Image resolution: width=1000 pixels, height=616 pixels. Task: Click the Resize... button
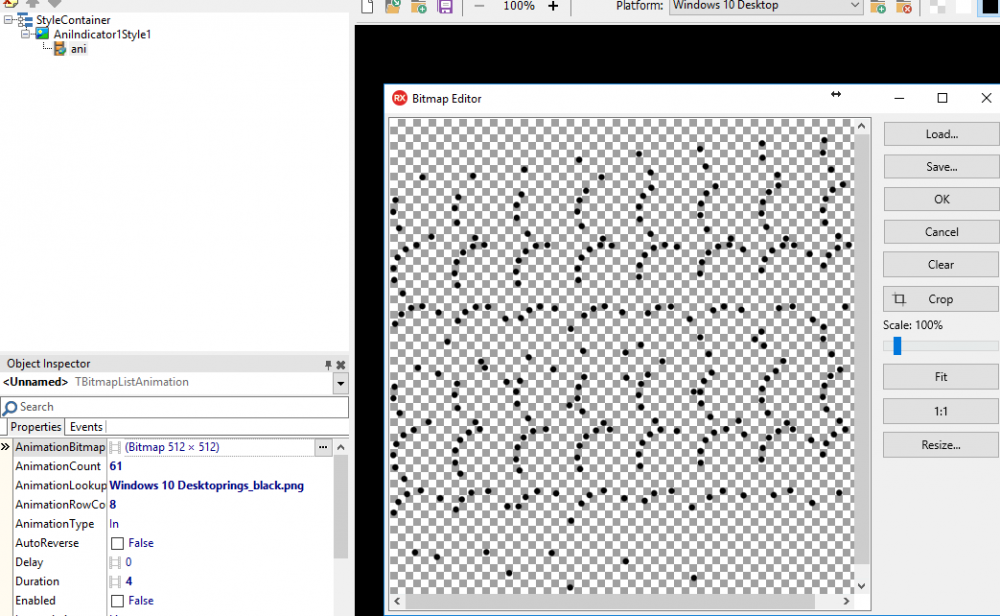941,445
